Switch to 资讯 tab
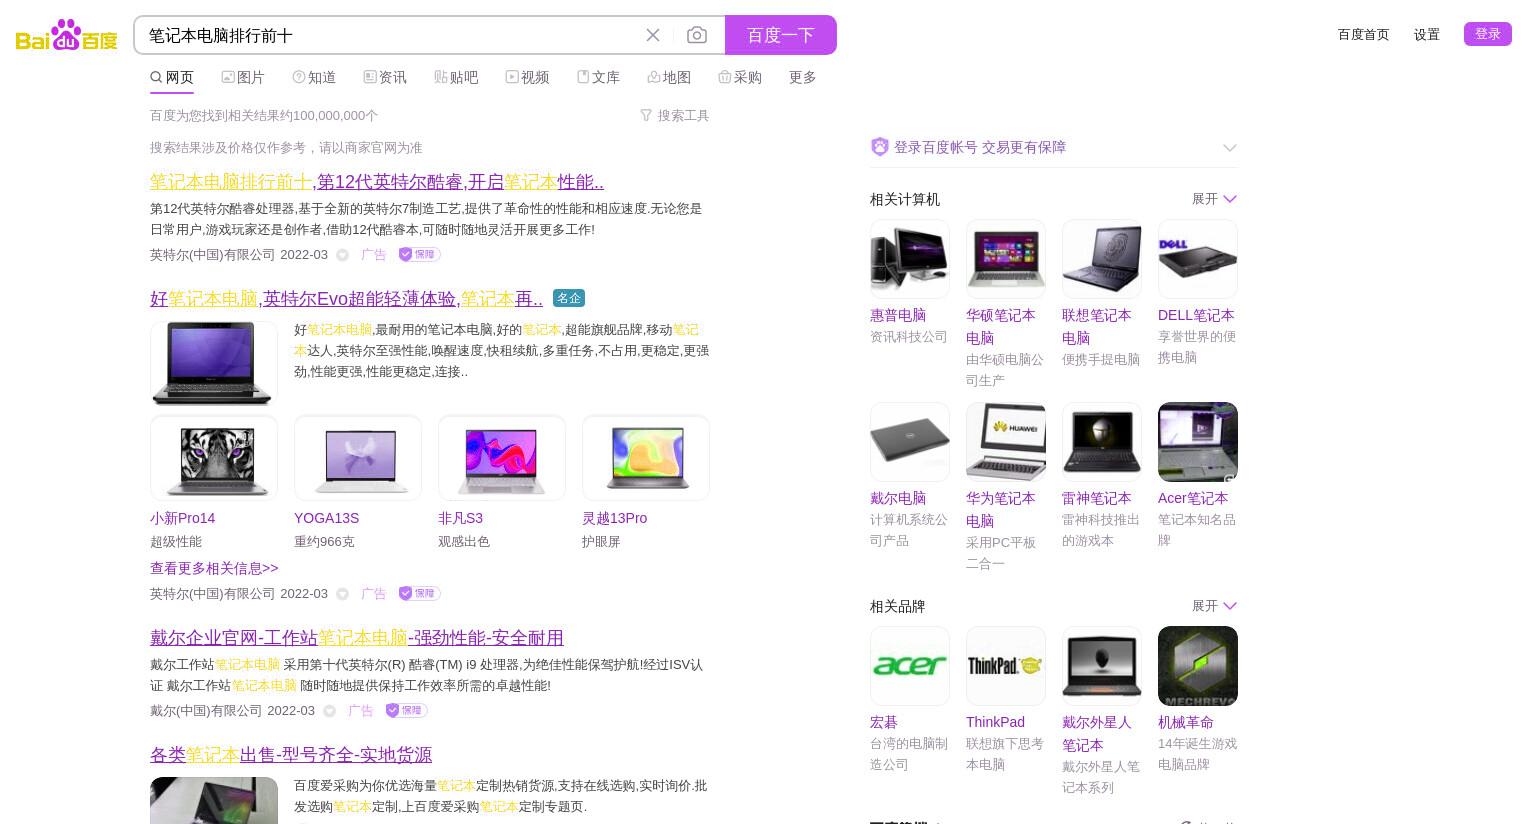Screen dimensions: 1536x824 [x=385, y=77]
